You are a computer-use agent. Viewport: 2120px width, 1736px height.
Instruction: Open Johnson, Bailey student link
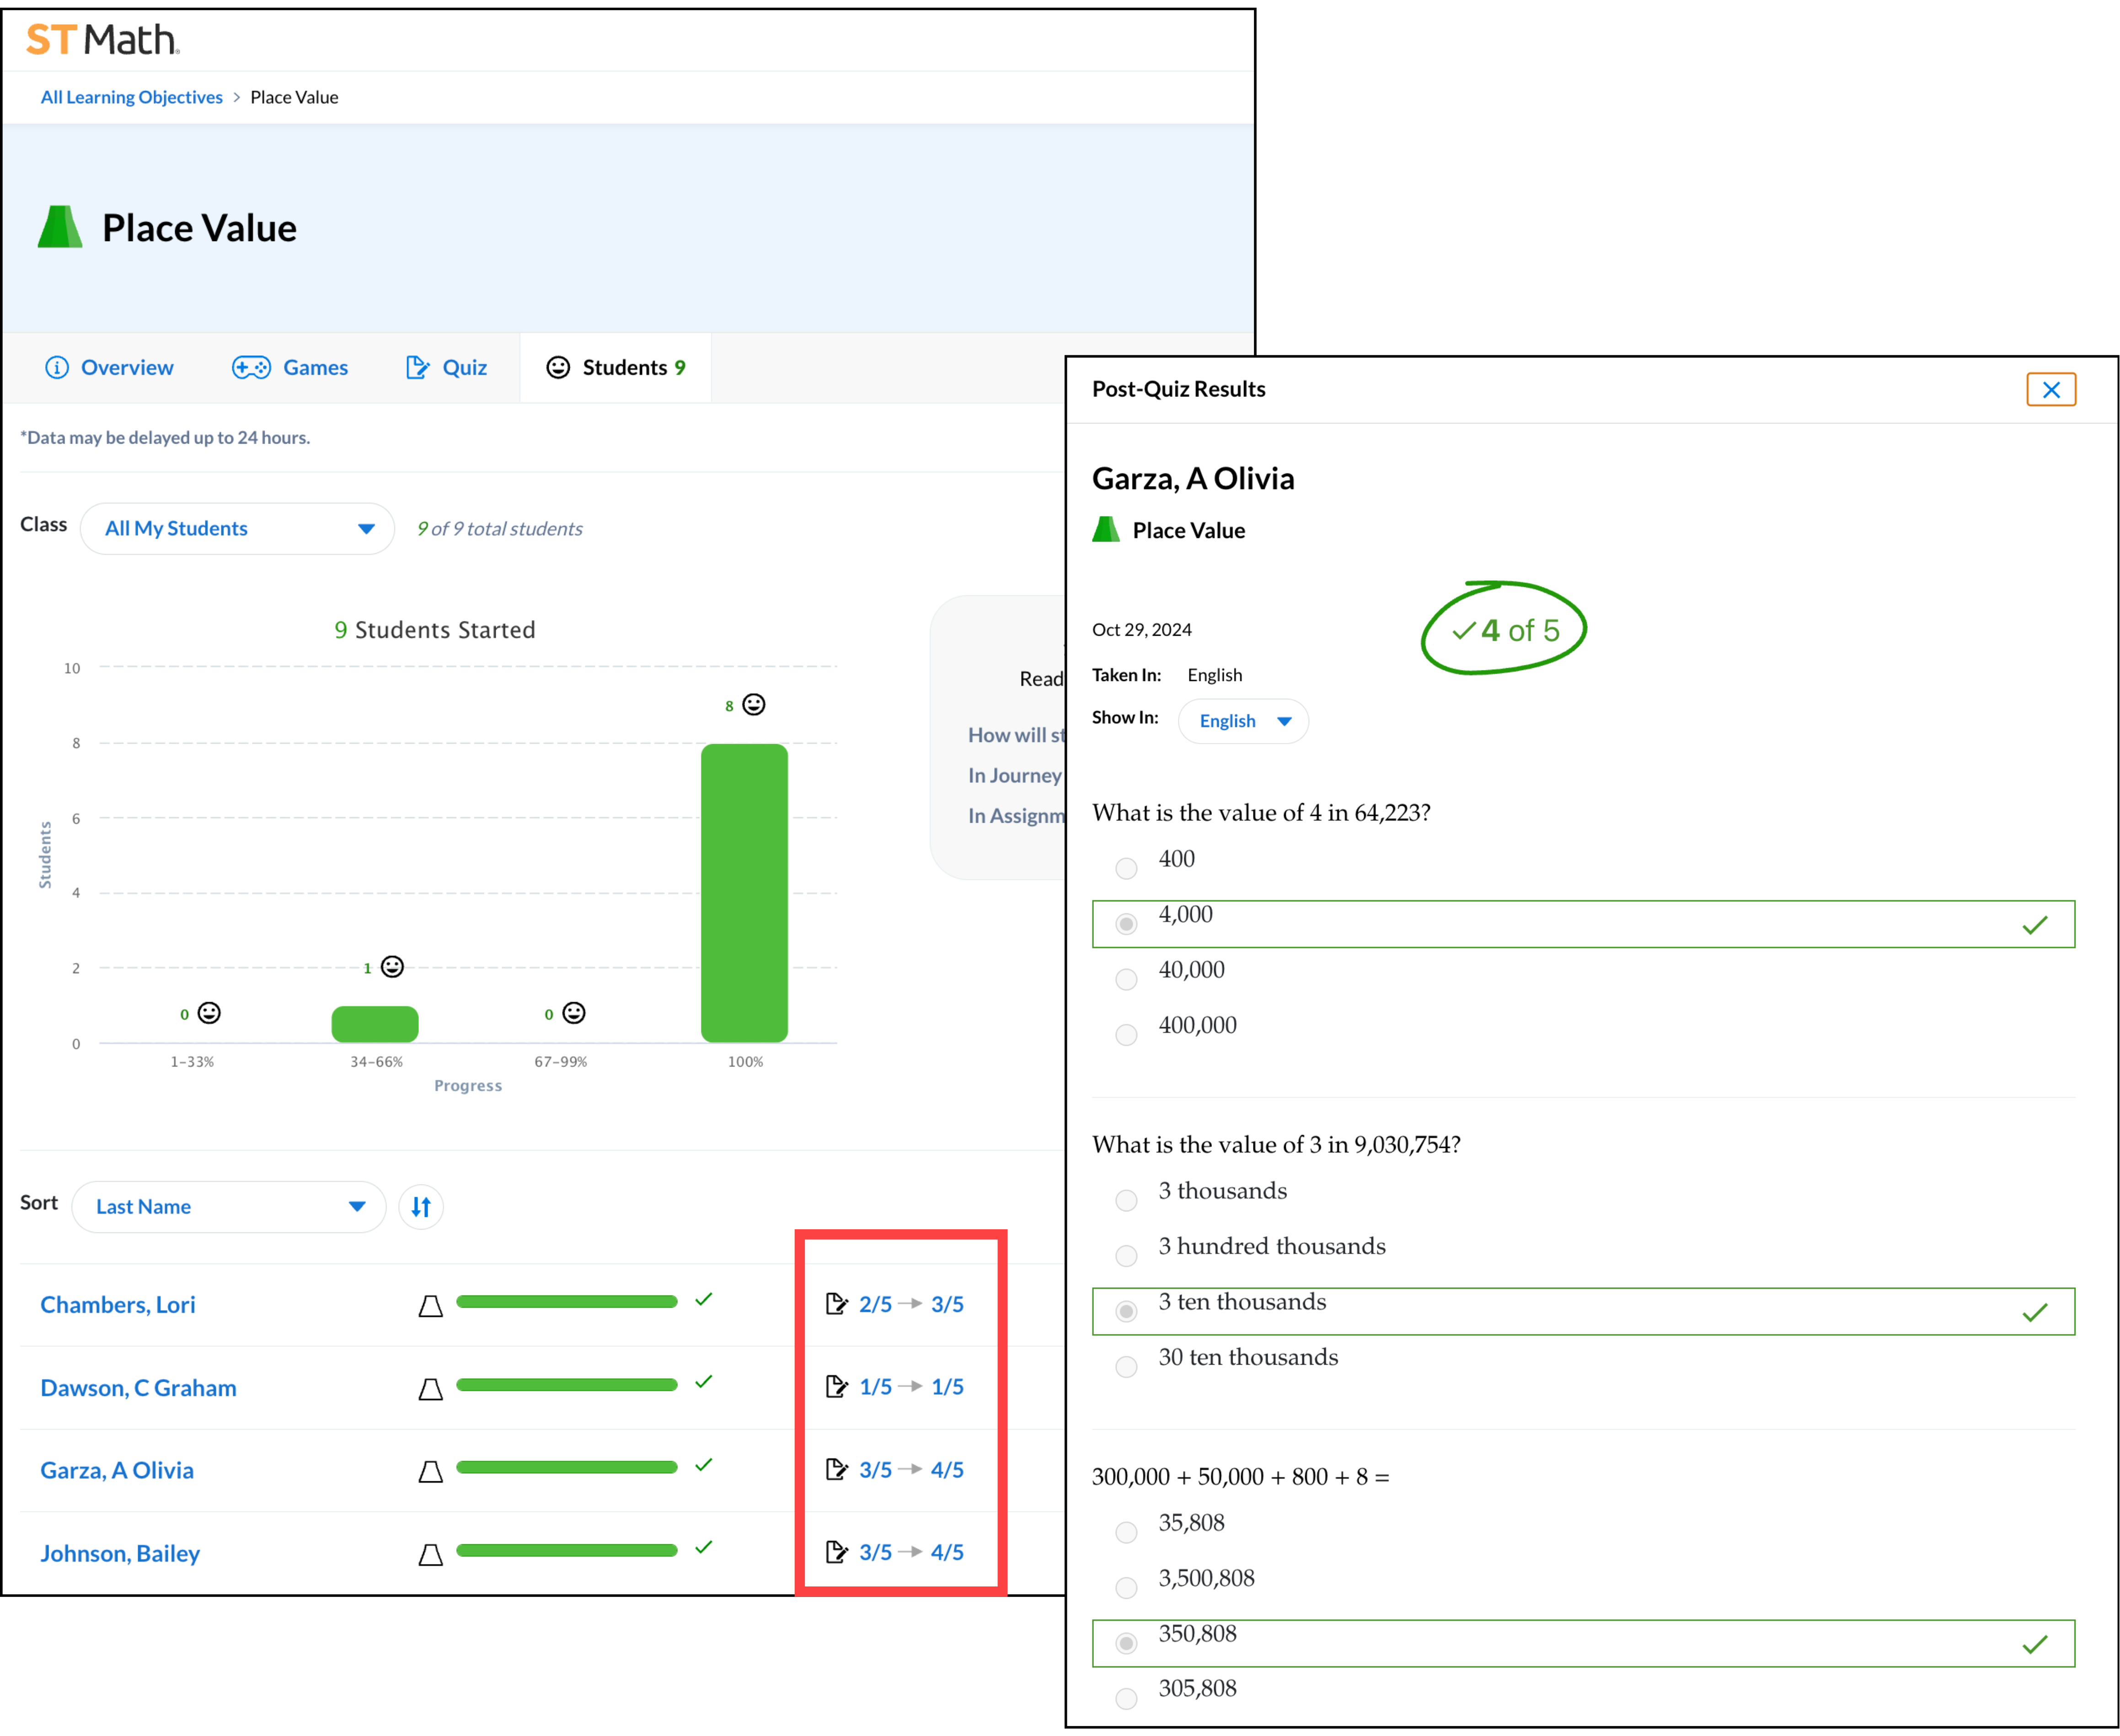pos(120,1553)
